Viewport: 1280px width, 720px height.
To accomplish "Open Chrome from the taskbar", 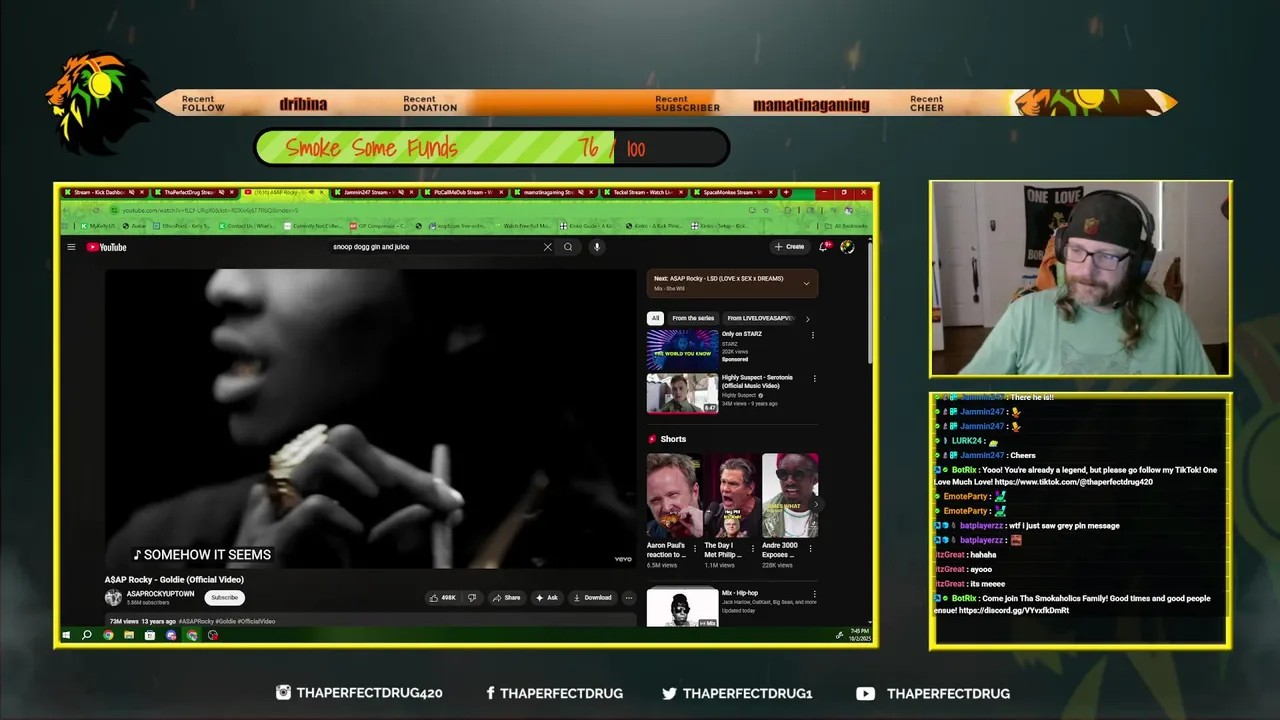I will click(108, 635).
